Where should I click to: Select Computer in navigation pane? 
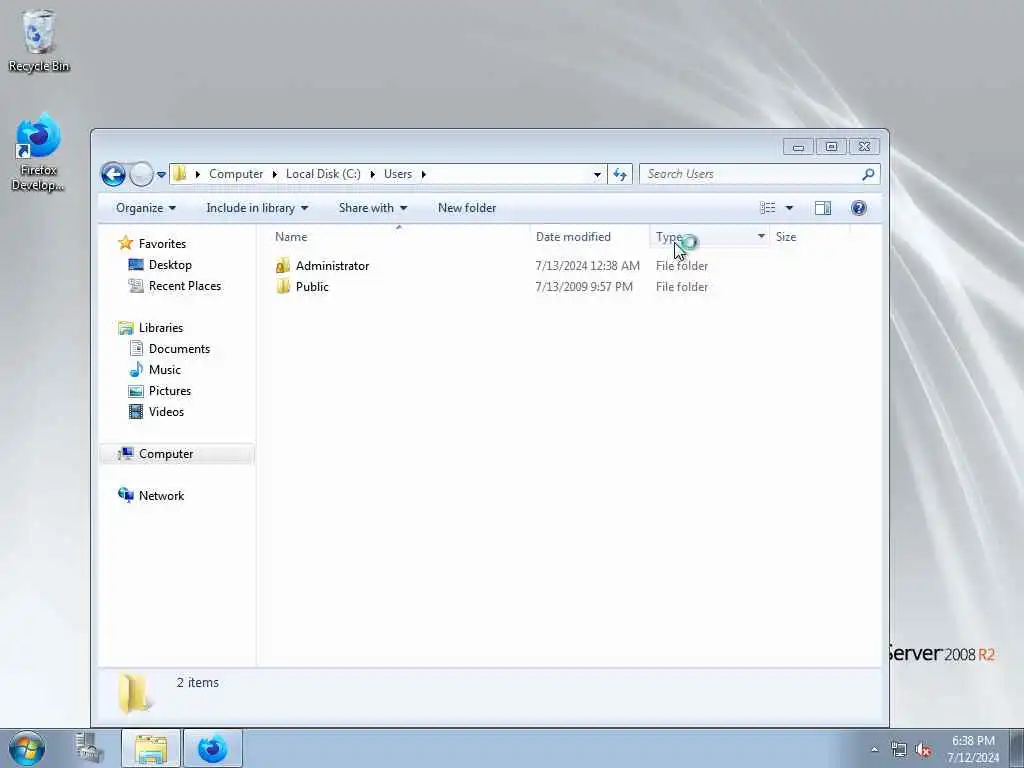[166, 454]
